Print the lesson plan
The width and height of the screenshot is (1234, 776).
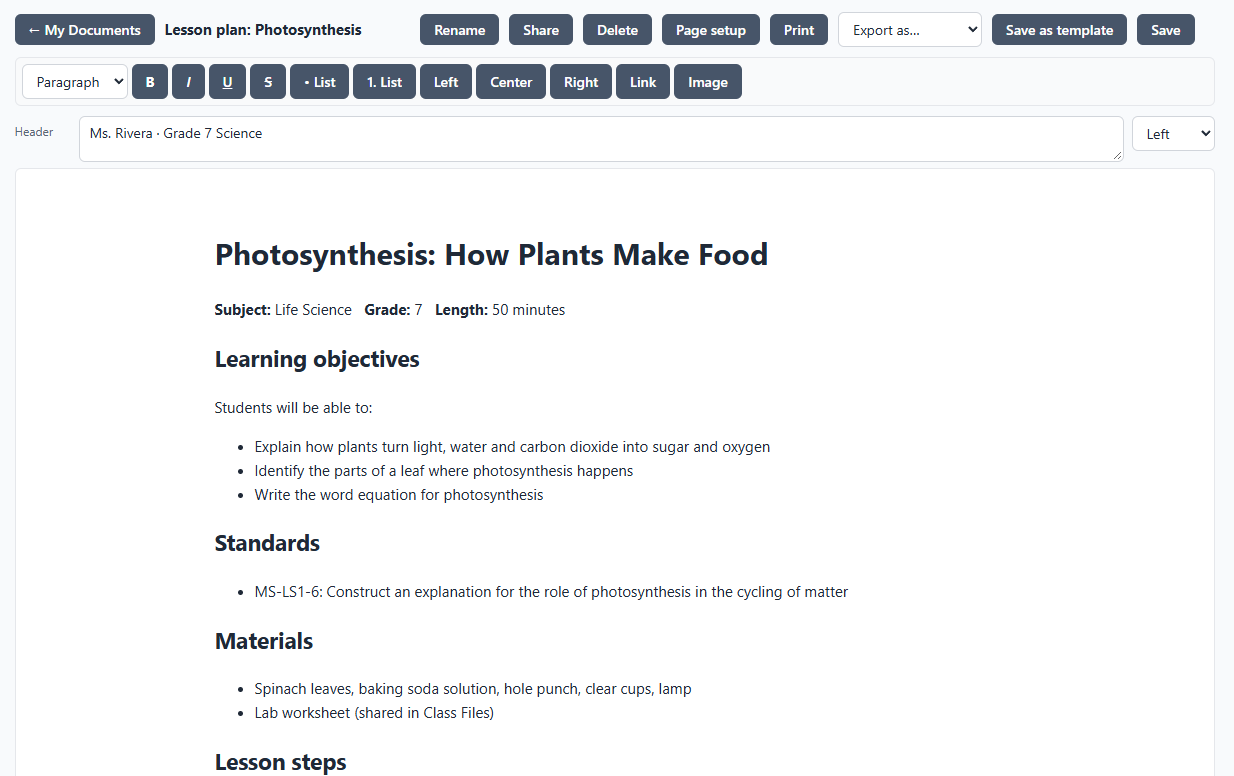[799, 30]
